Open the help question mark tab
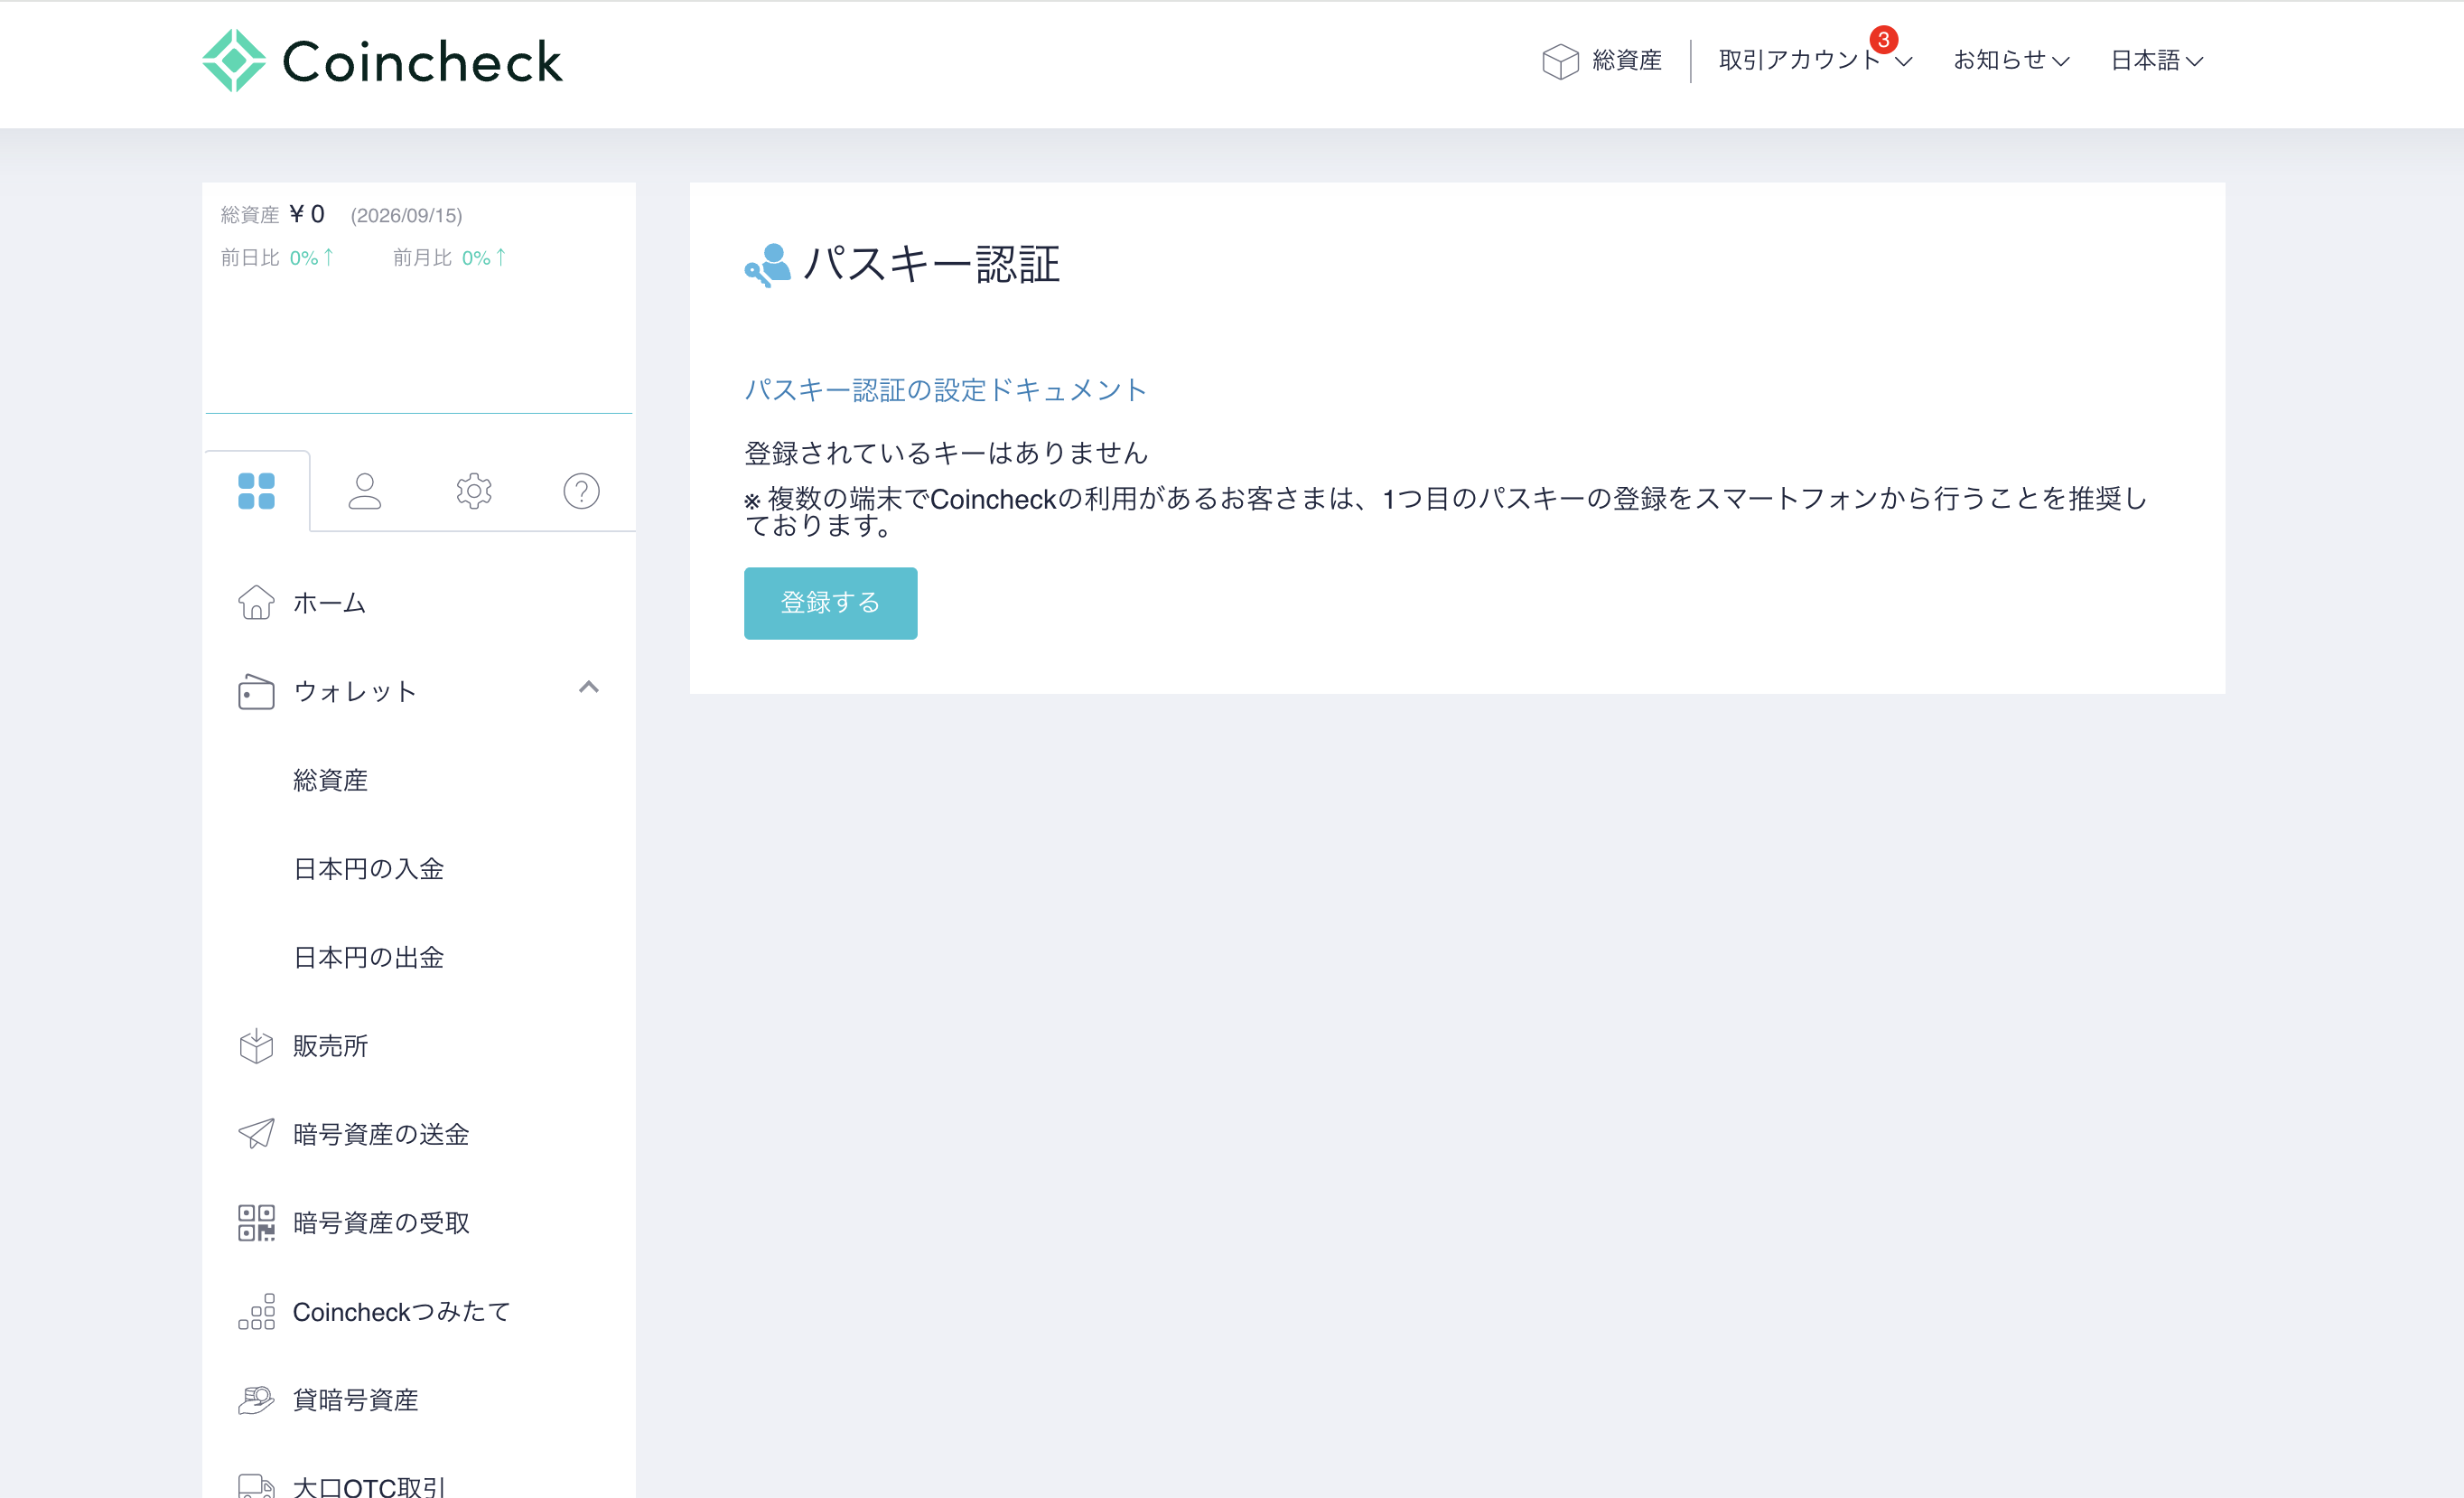This screenshot has width=2464, height=1498. coord(581,491)
